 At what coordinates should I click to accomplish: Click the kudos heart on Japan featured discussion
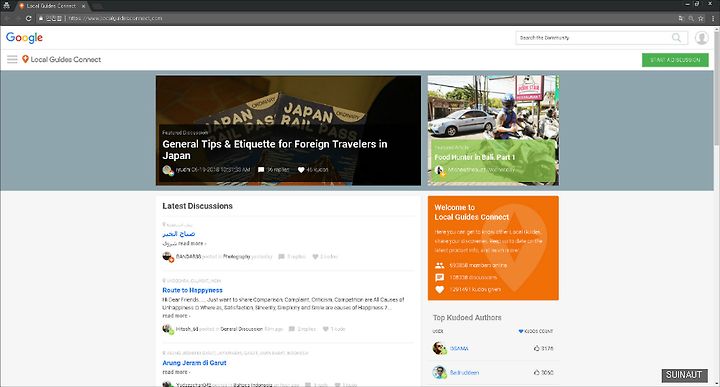(x=301, y=169)
